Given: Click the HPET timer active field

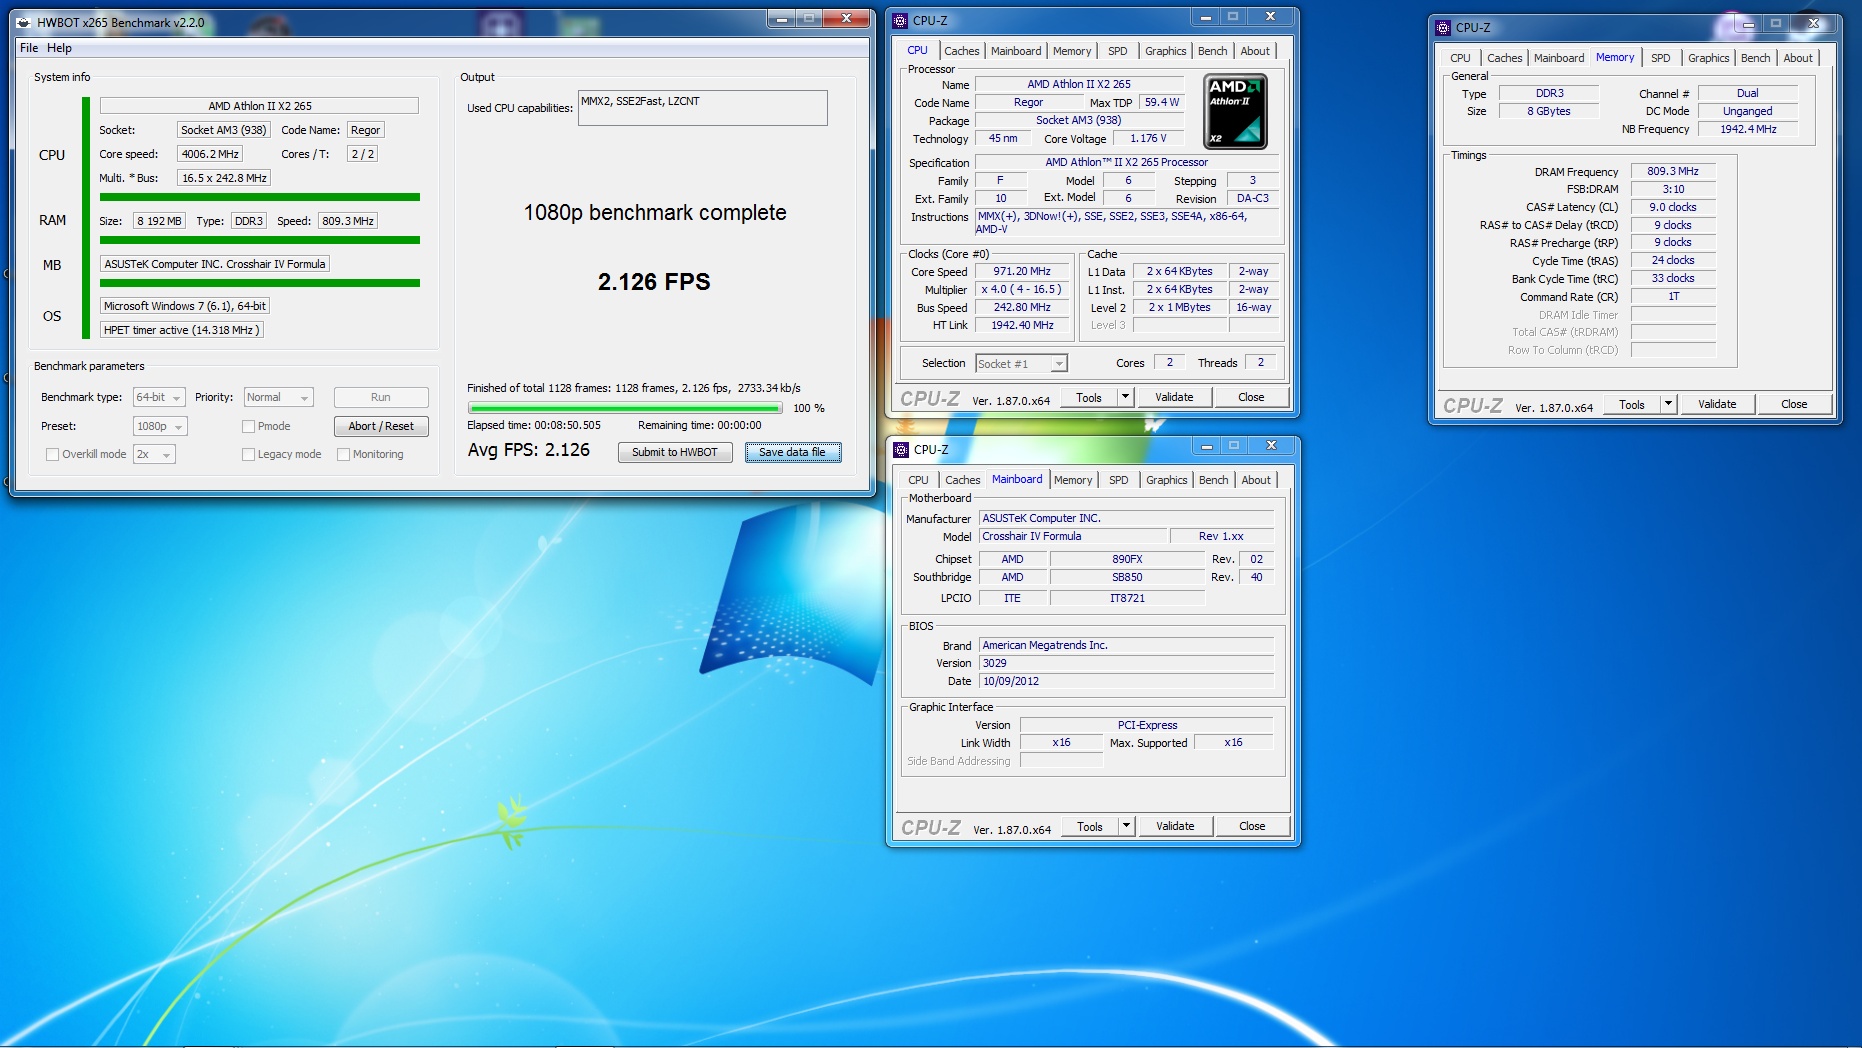Looking at the screenshot, I should [182, 330].
